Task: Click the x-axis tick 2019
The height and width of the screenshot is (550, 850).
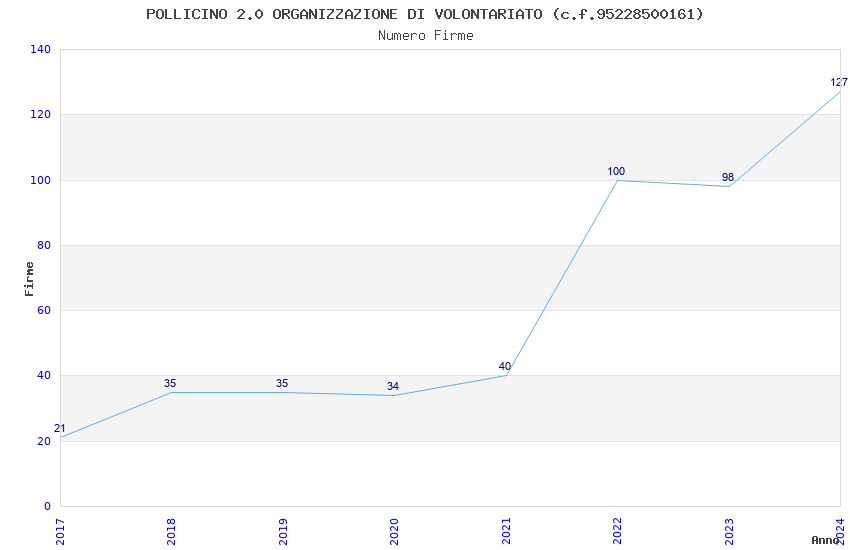Action: (x=283, y=531)
